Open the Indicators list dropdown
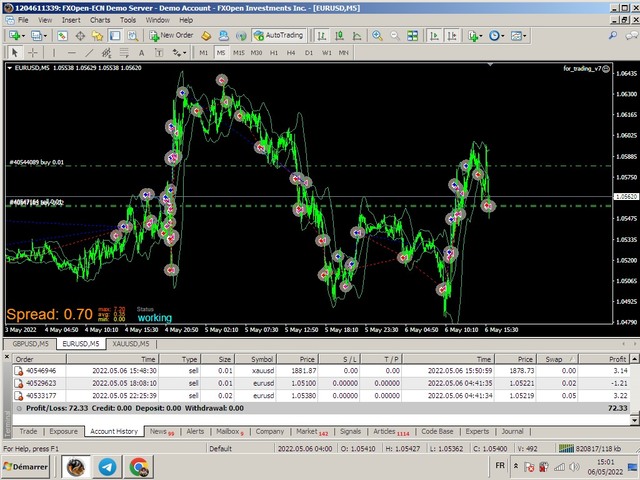 [x=475, y=36]
